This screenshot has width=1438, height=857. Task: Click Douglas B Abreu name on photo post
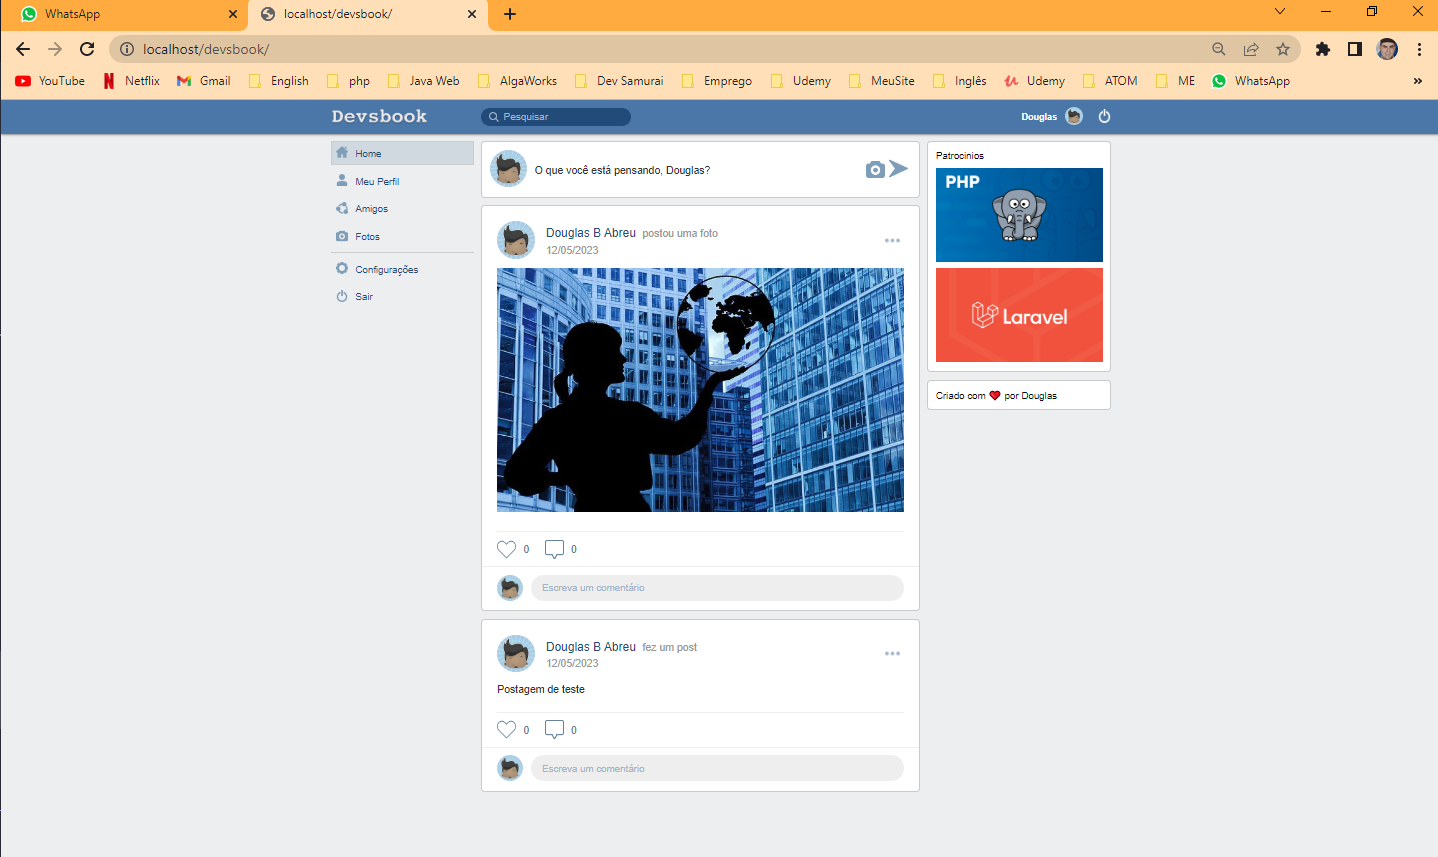(x=590, y=233)
